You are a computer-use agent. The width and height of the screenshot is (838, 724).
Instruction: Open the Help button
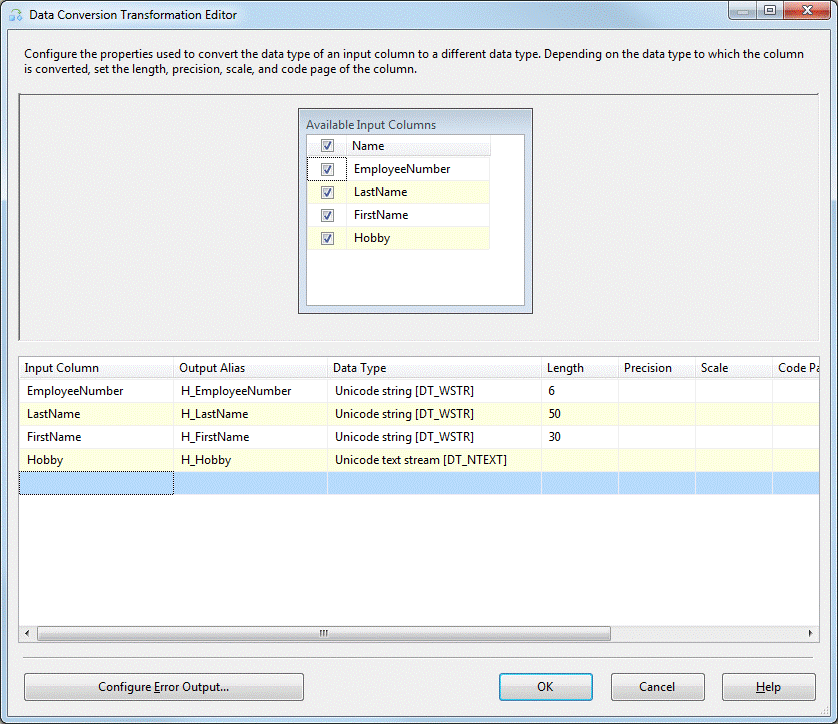[x=769, y=687]
